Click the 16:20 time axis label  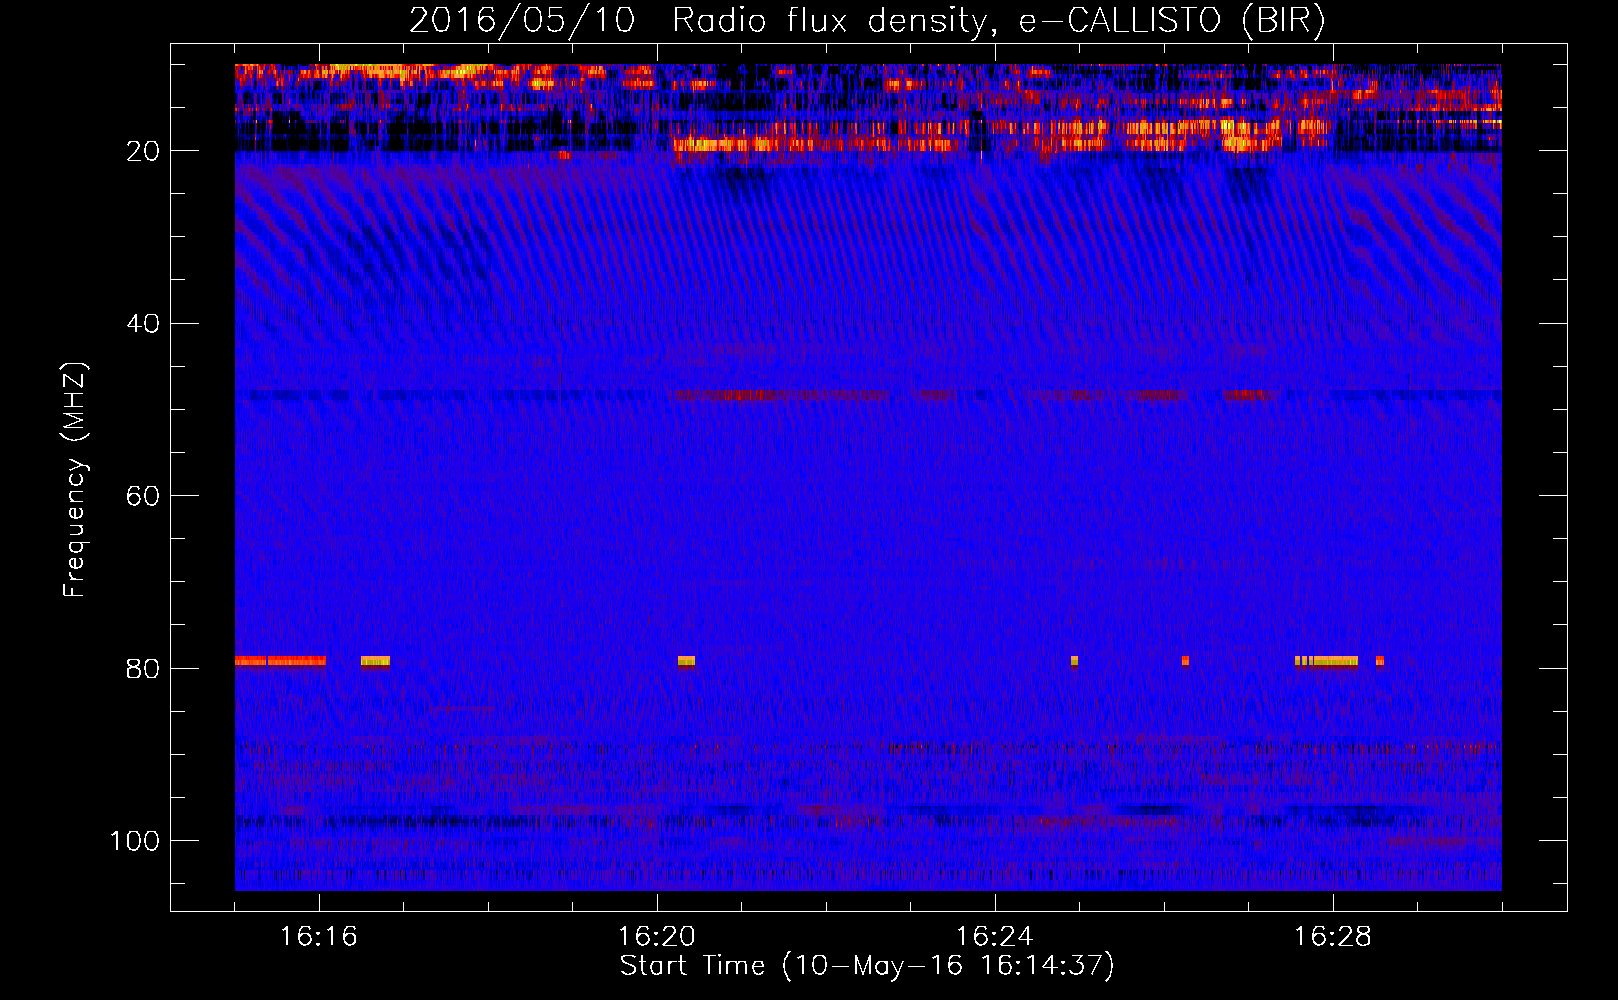(x=657, y=937)
